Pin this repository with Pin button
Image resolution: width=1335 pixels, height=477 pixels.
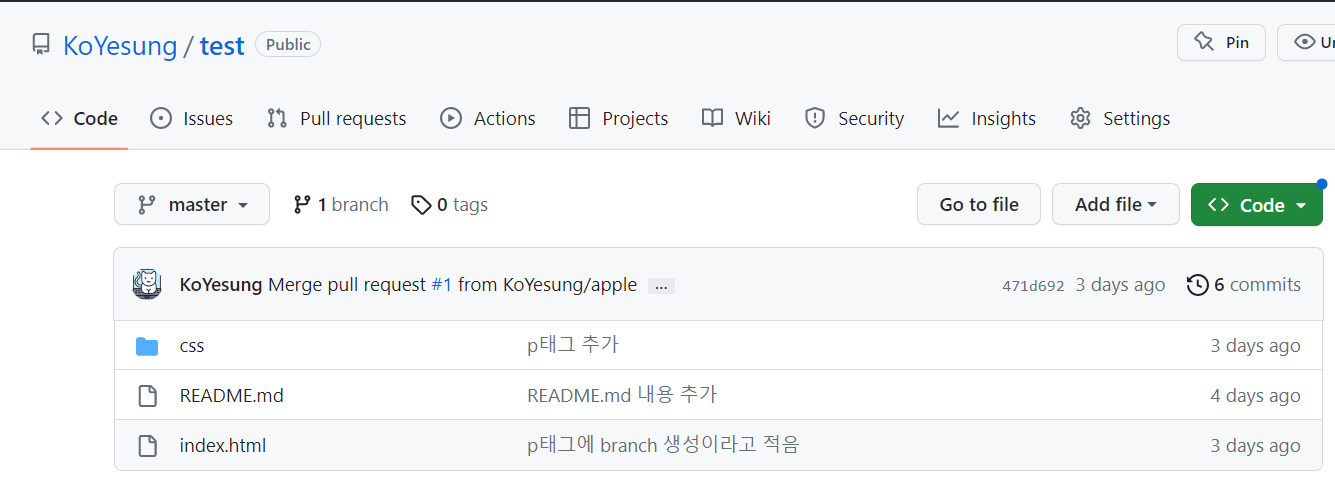coord(1221,43)
